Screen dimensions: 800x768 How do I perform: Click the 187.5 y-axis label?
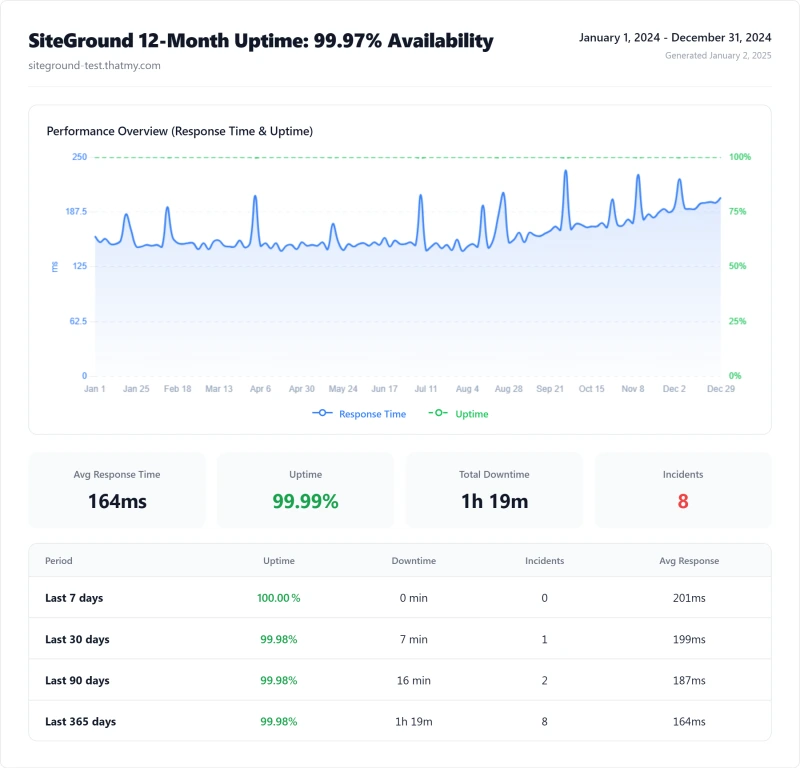pyautogui.click(x=76, y=211)
